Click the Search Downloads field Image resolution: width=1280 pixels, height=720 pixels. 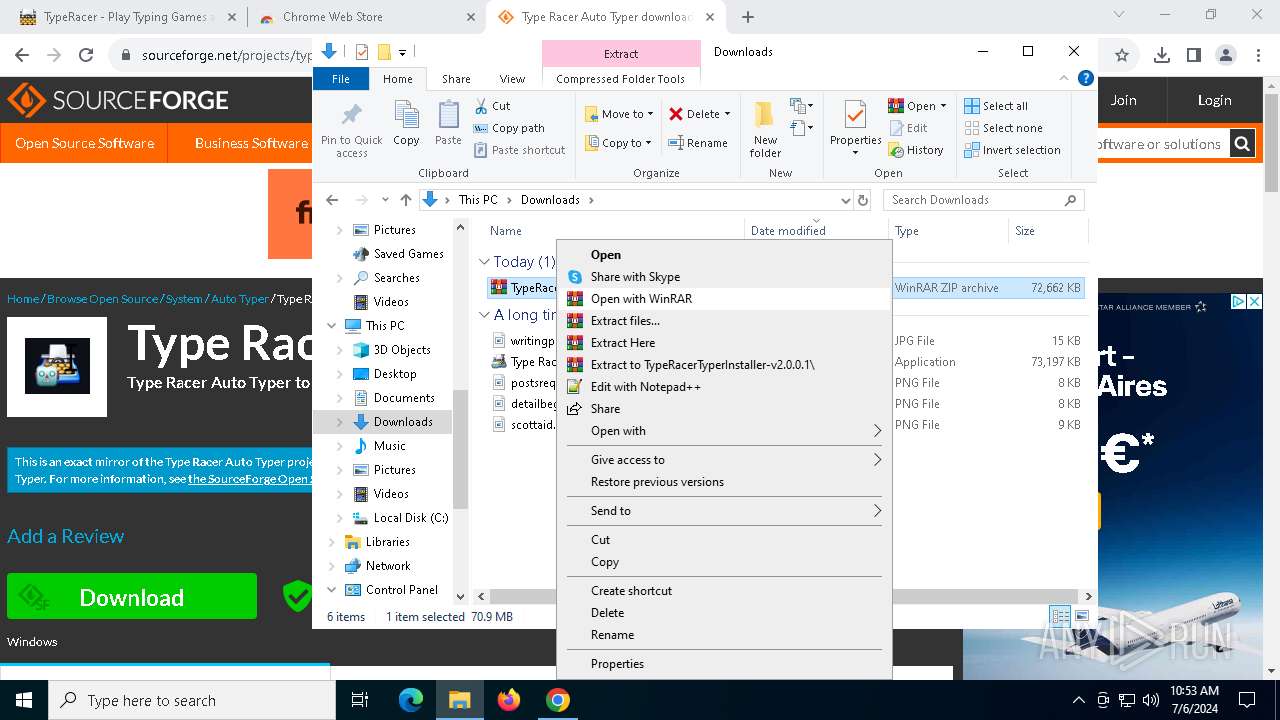tap(983, 200)
